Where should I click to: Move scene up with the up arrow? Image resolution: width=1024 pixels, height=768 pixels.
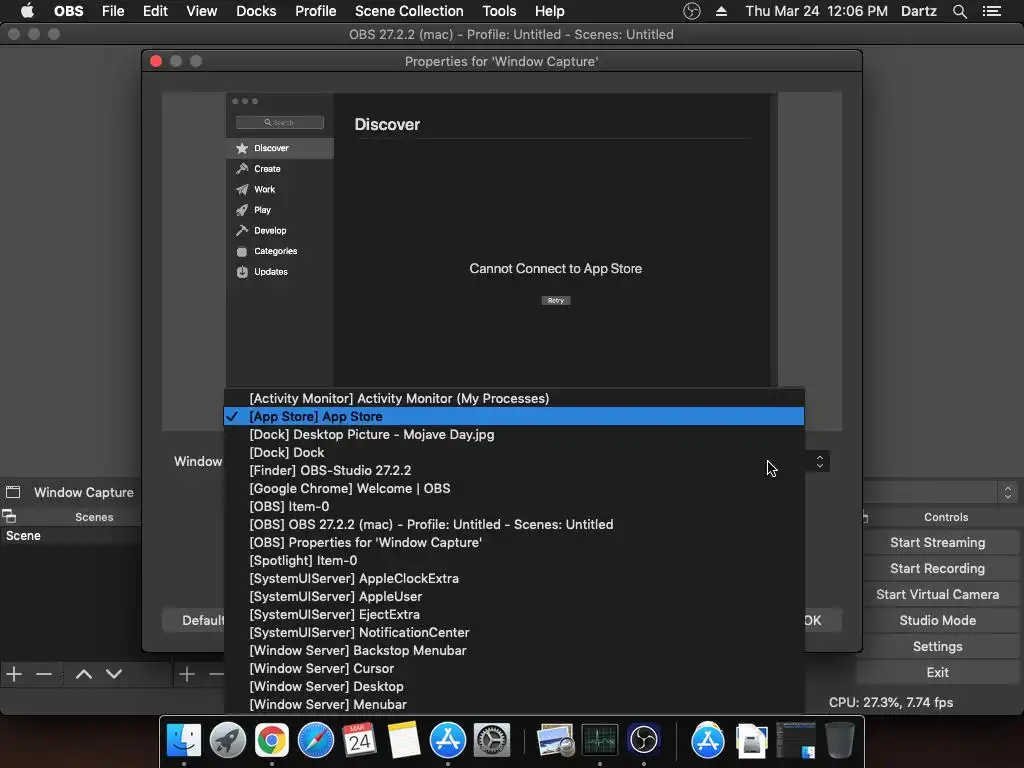pos(84,674)
